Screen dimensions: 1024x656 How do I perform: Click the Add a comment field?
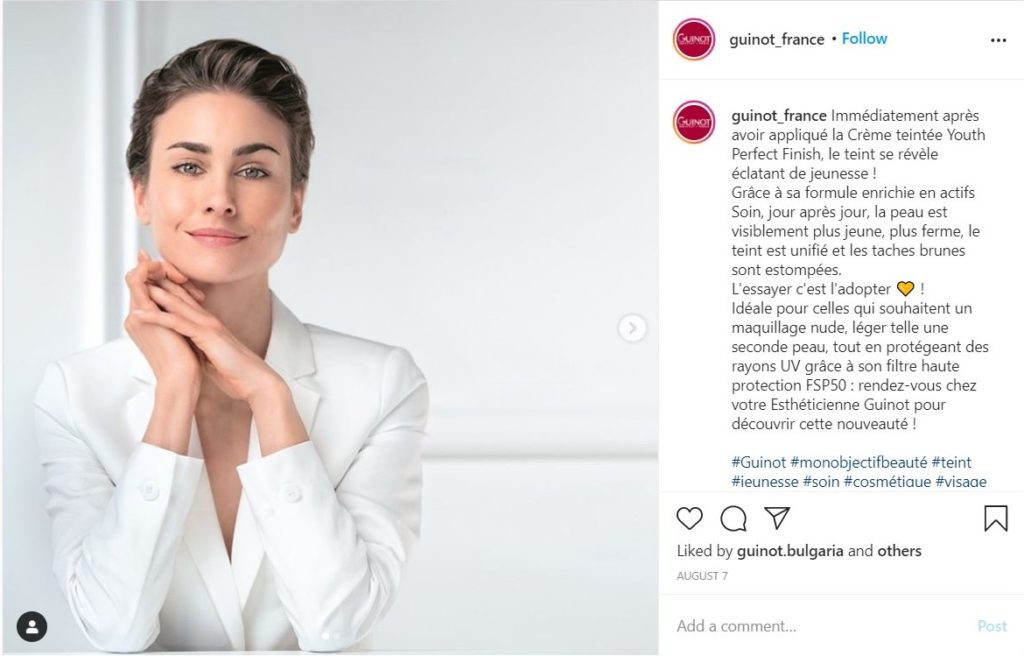[823, 626]
